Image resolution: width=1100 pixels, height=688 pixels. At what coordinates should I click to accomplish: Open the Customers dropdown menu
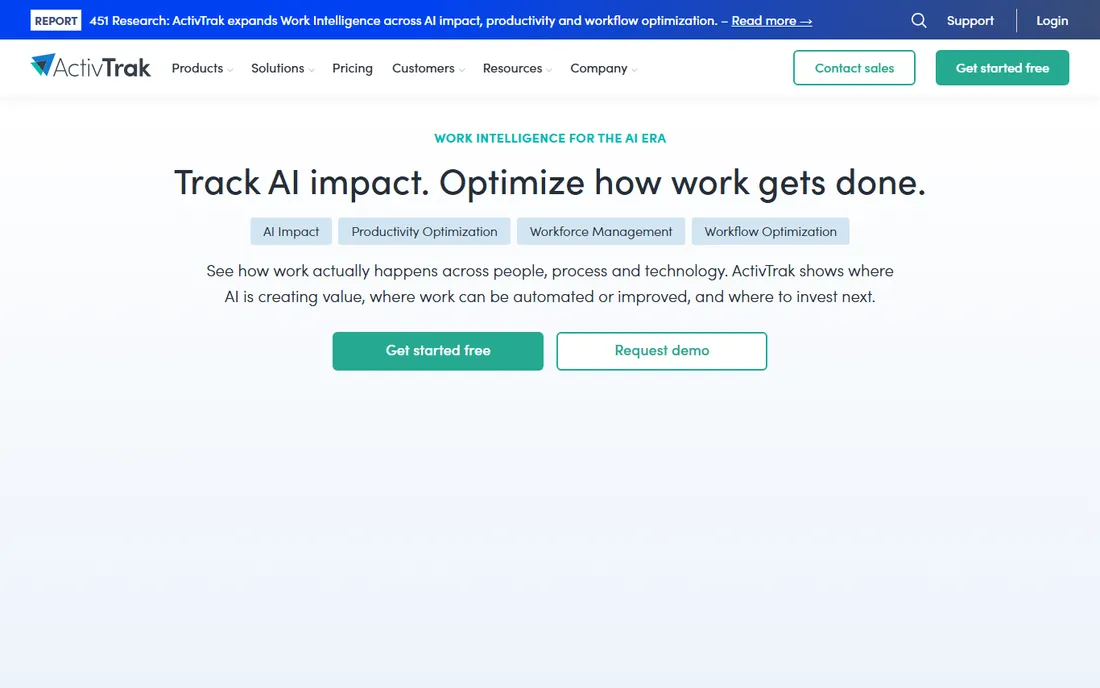(x=428, y=68)
